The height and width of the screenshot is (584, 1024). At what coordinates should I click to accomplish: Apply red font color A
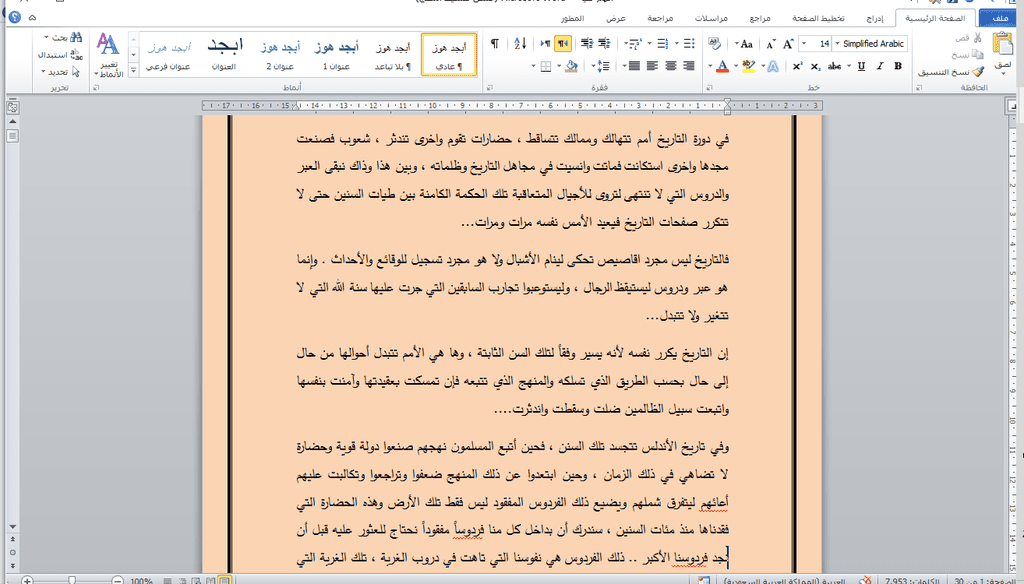coord(722,66)
